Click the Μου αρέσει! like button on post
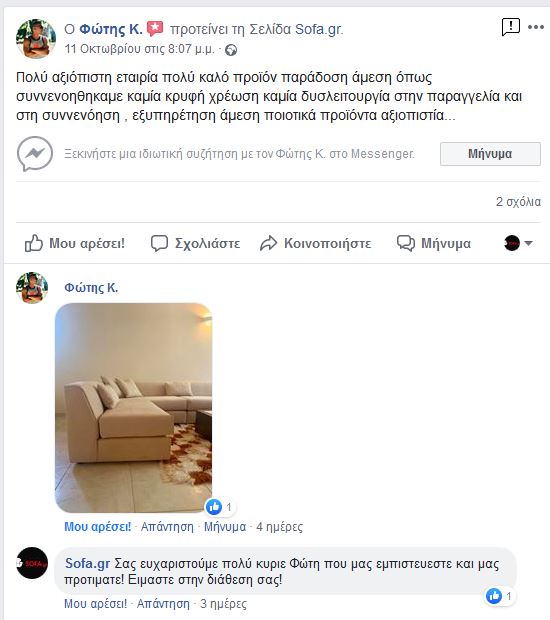The width and height of the screenshot is (550, 620). coord(75,243)
